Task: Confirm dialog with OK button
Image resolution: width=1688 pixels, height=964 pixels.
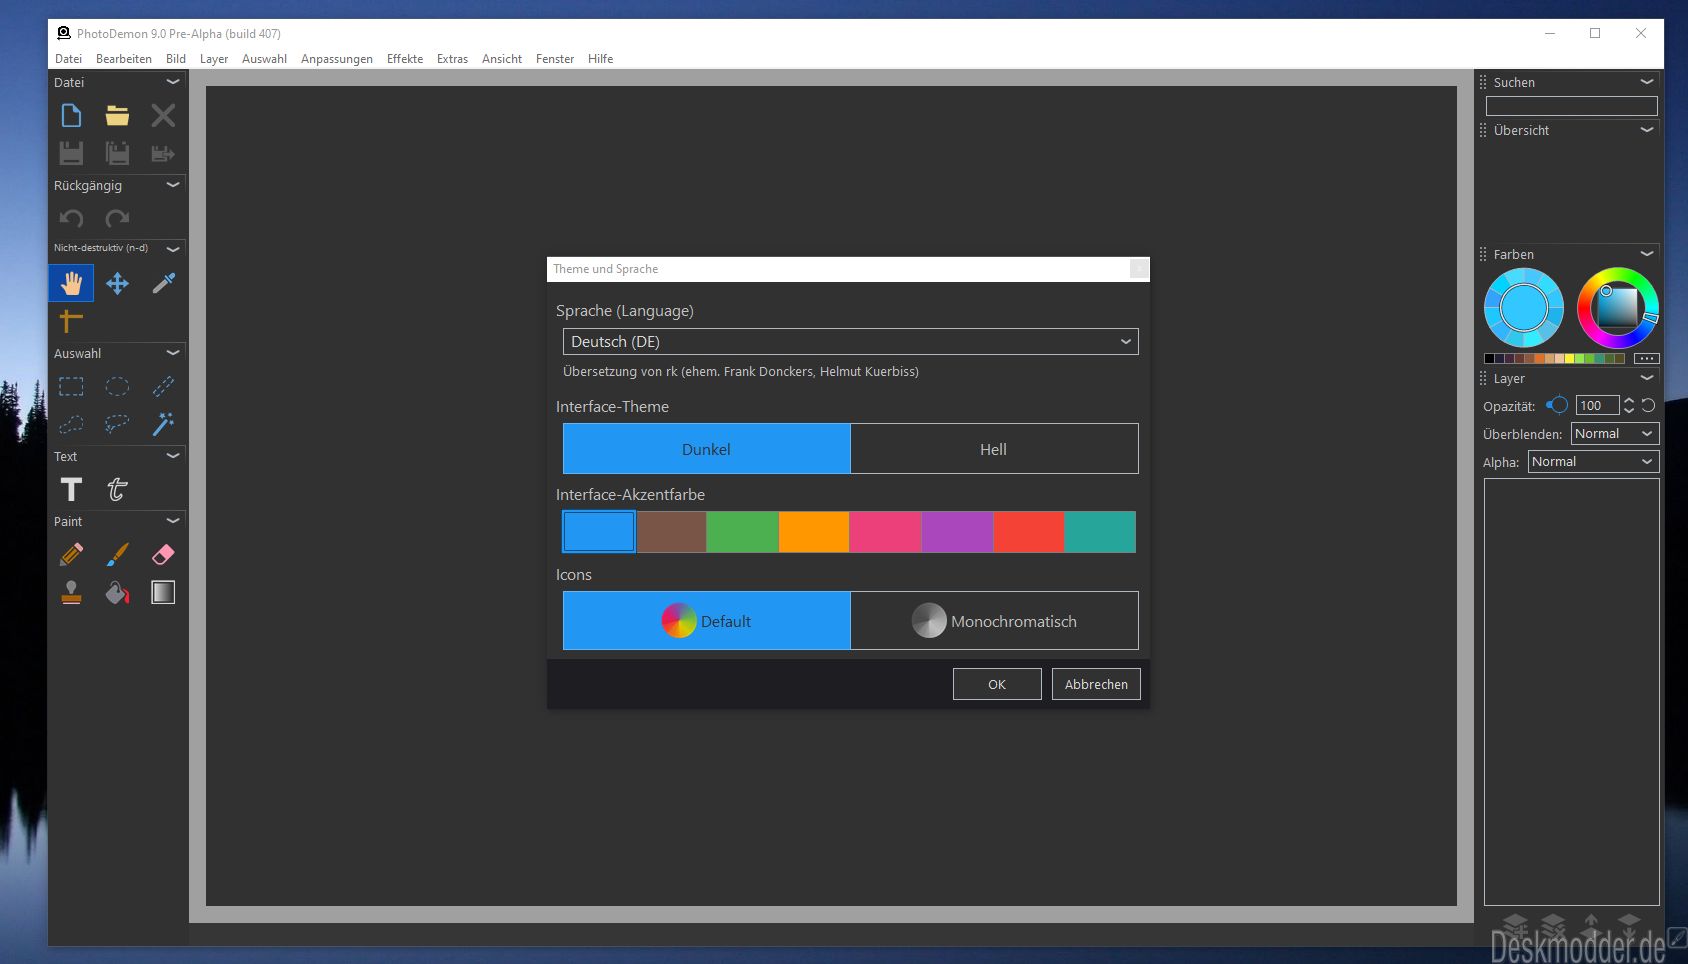Action: [997, 684]
